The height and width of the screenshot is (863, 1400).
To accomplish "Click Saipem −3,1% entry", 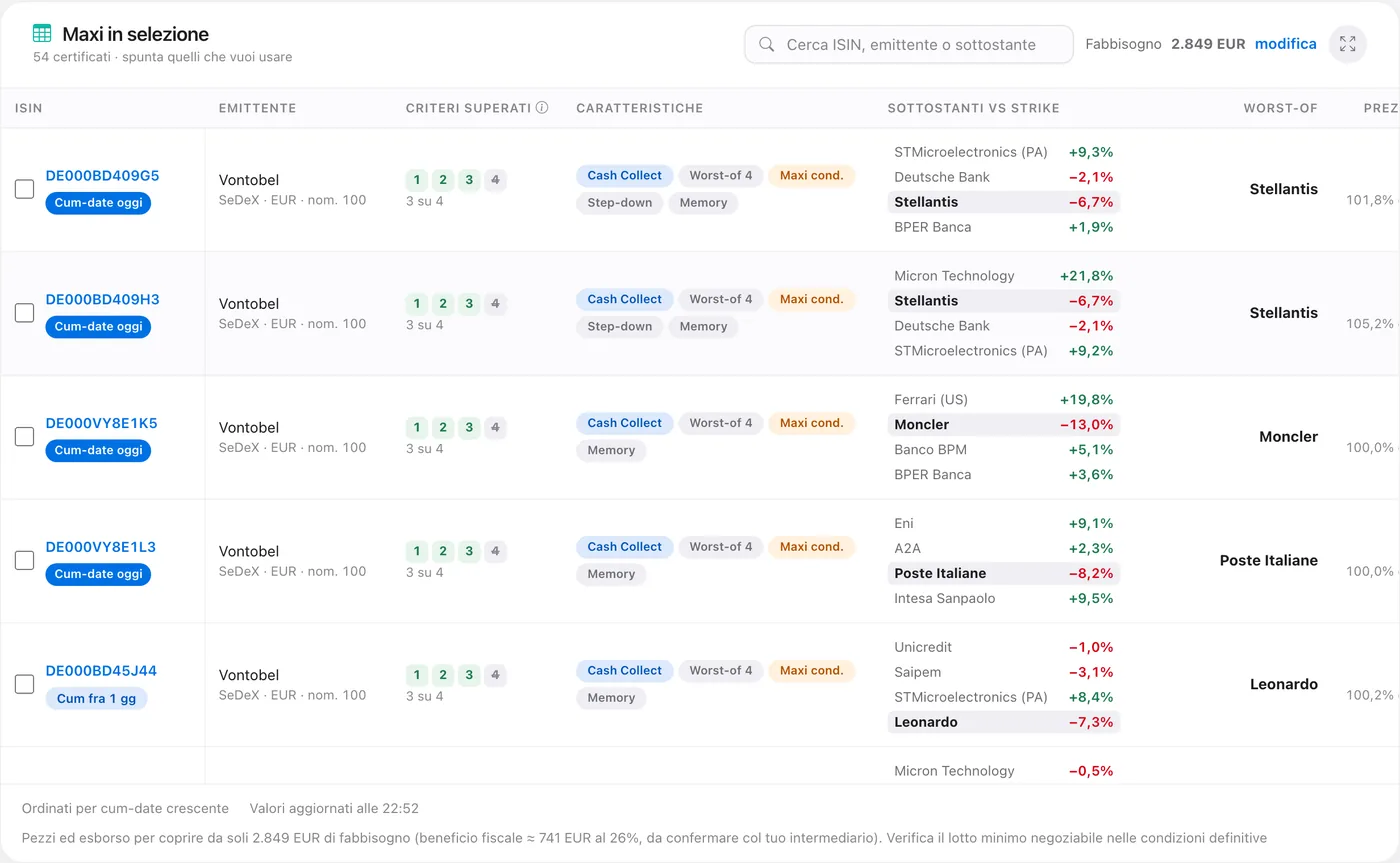I will pyautogui.click(x=1004, y=672).
